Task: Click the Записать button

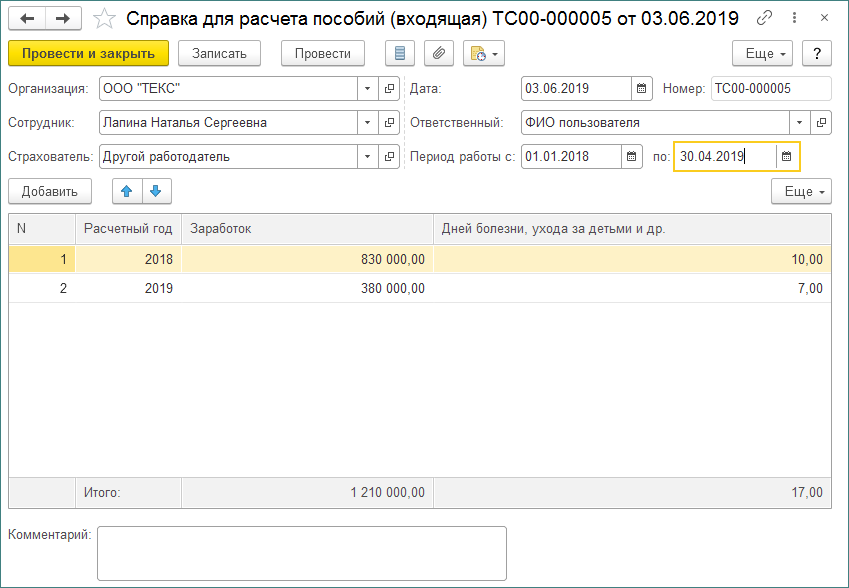Action: click(x=218, y=53)
